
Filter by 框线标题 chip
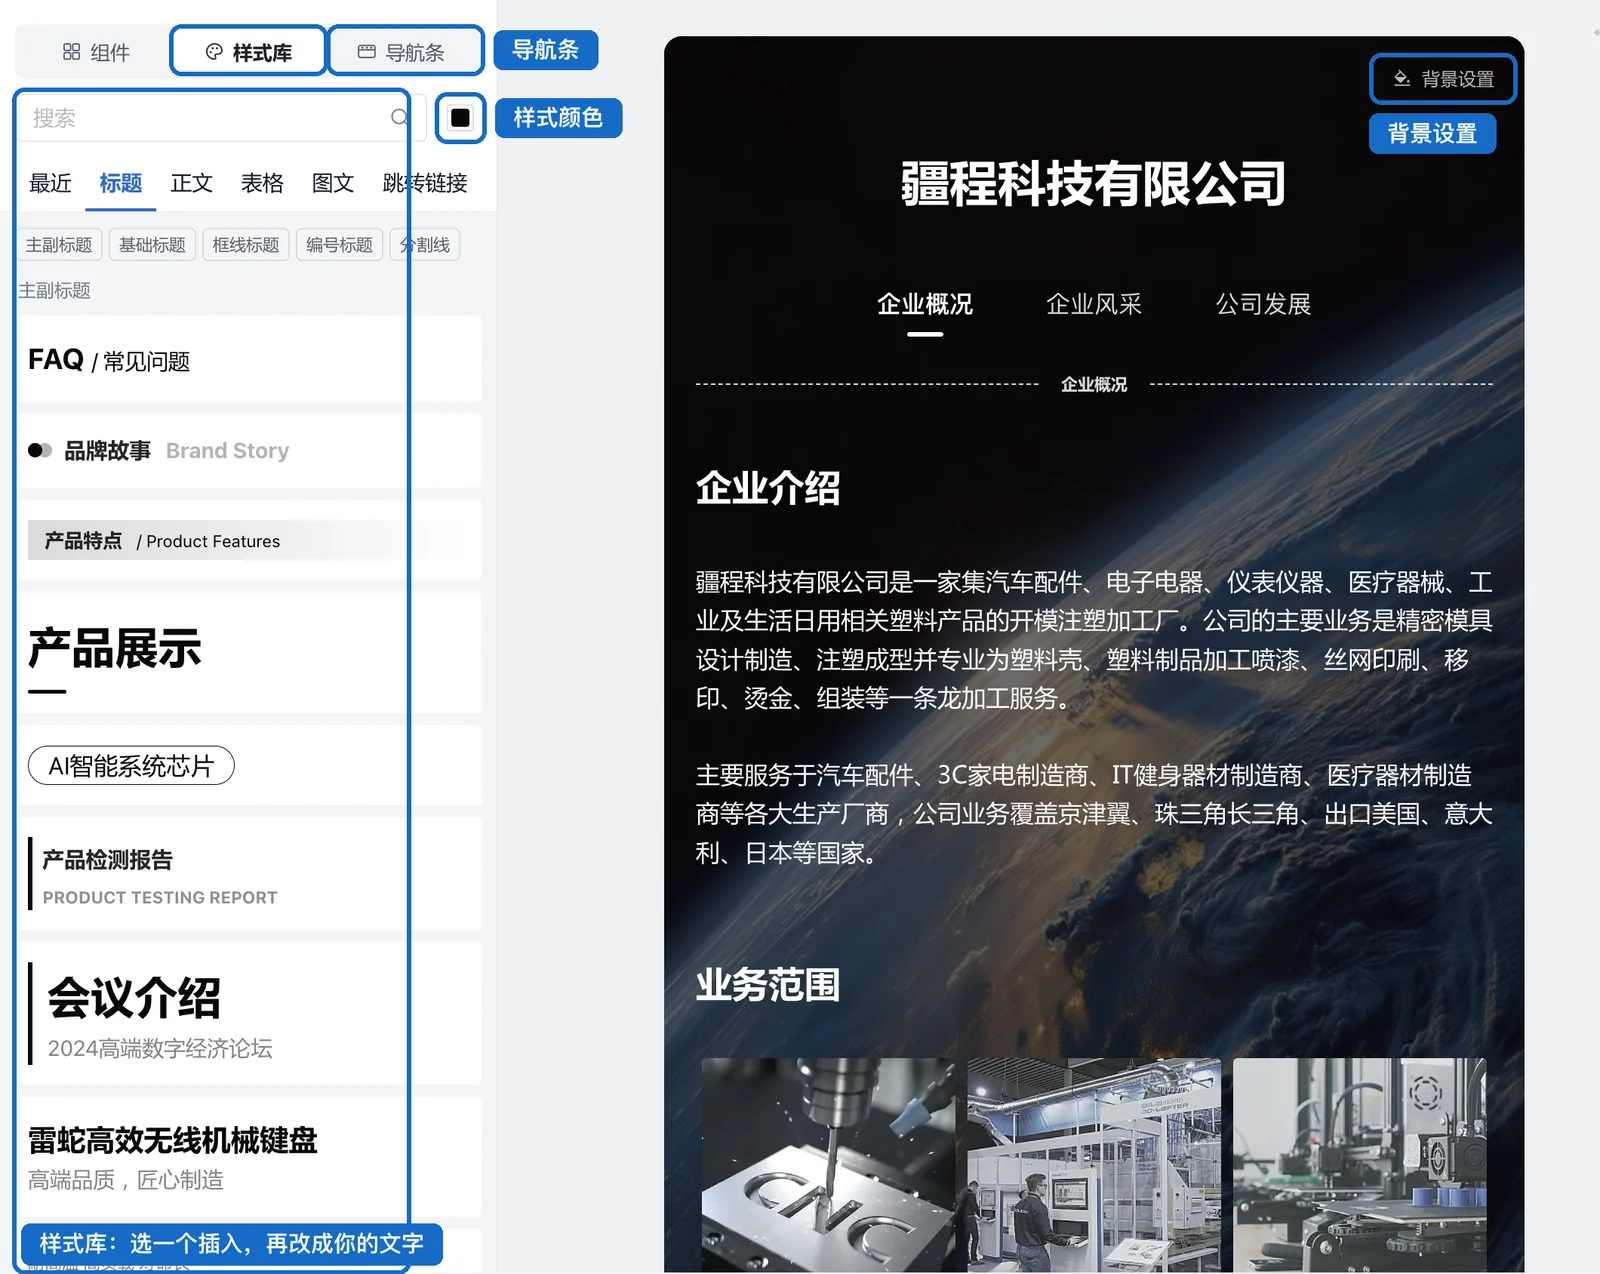[246, 245]
